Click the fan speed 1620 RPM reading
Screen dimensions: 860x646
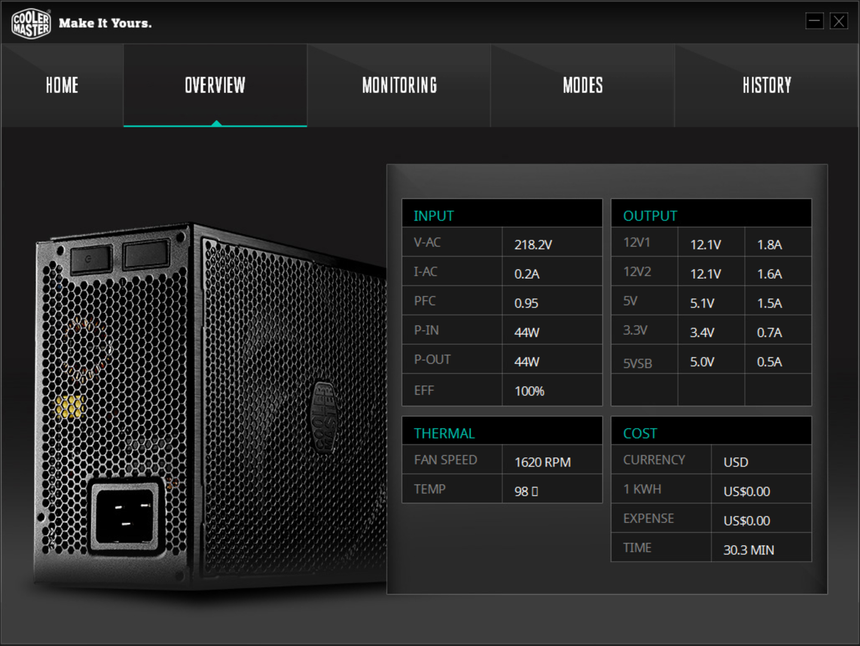[542, 462]
